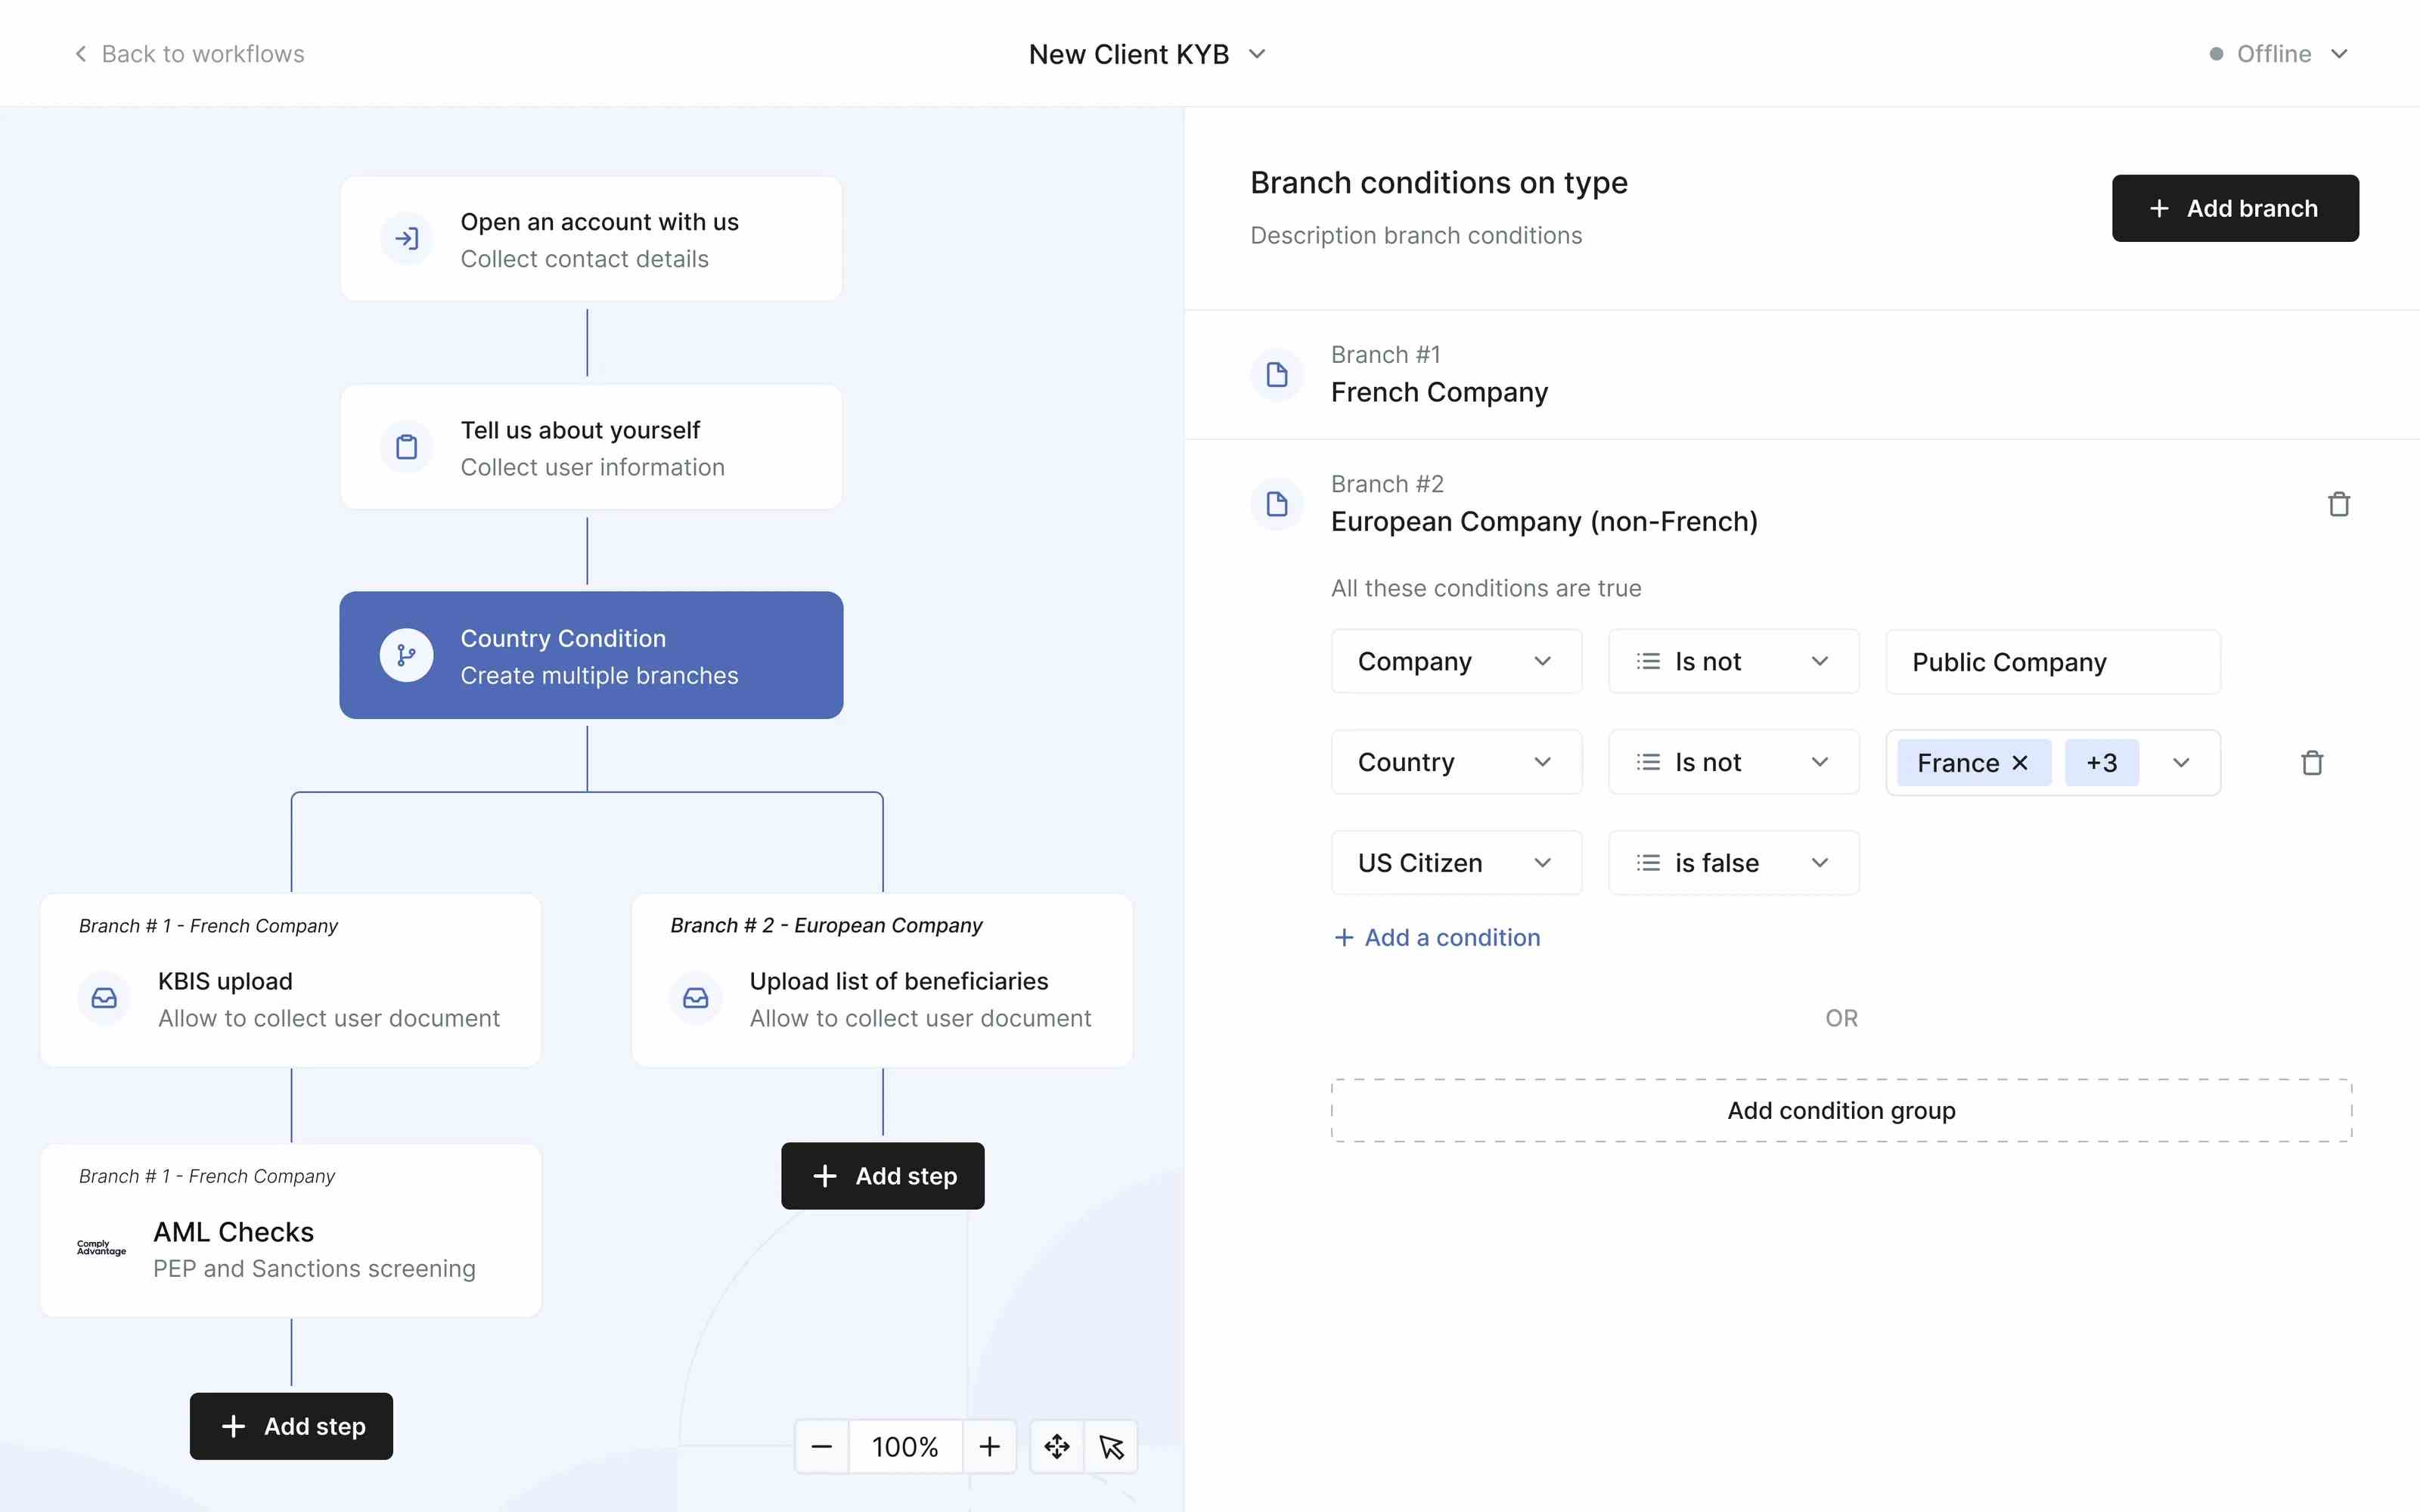Click the branch condition document icon for Branch #1
This screenshot has width=2420, height=1512.
[x=1277, y=373]
